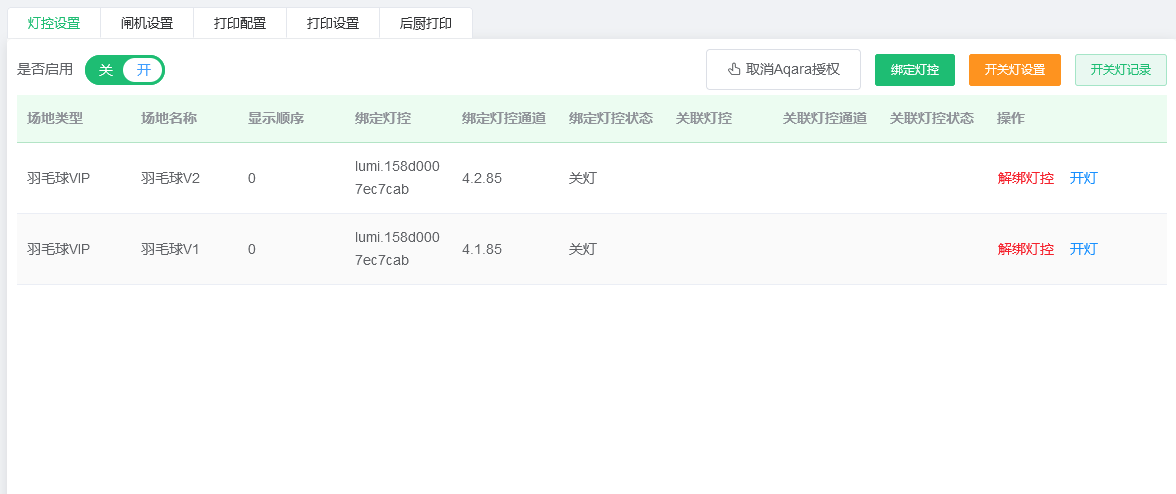Turn on light for 羽毛球V2
The image size is (1176, 494).
click(1083, 178)
